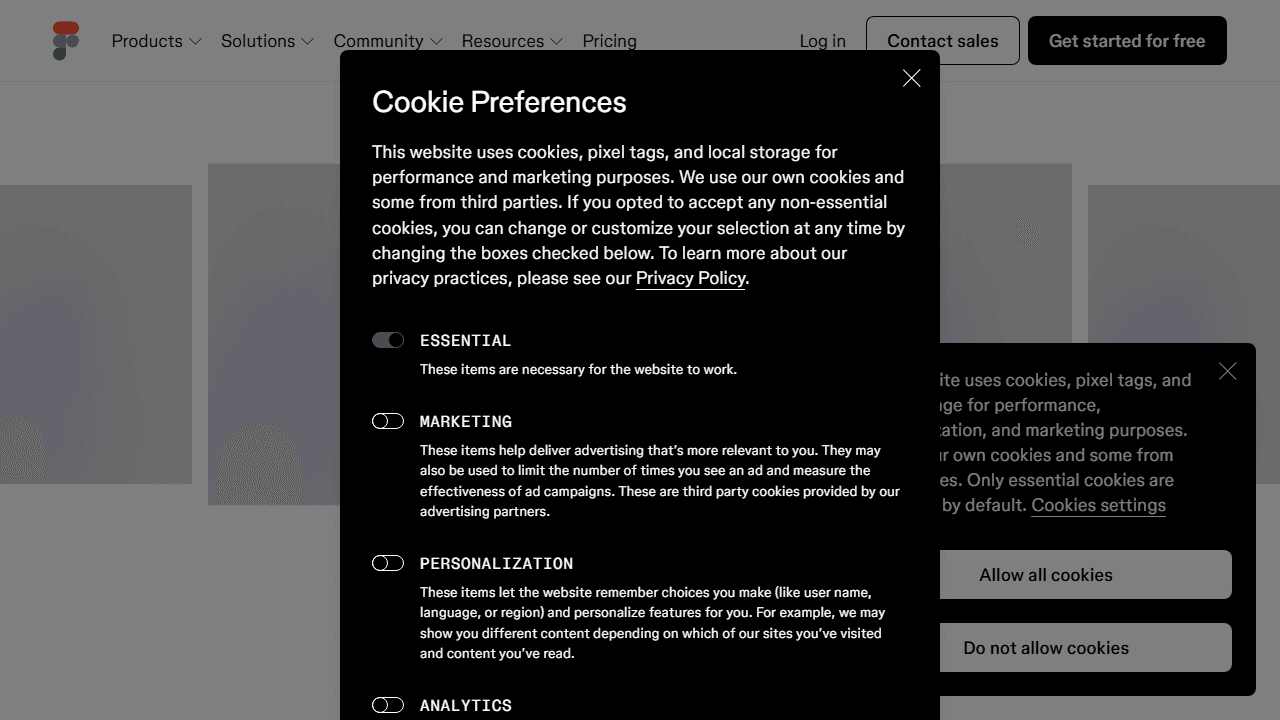Enable the Marketing cookies toggle
The image size is (1280, 720).
point(388,421)
